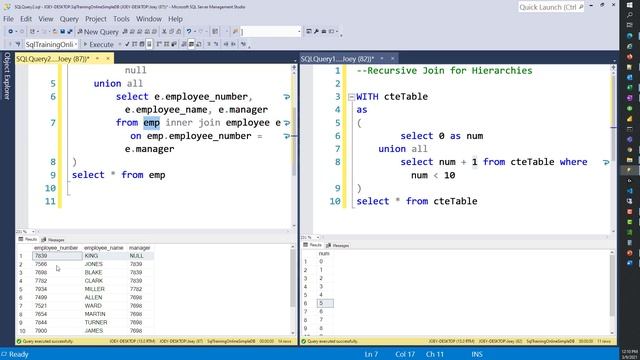Viewport: 640px width, 360px height.
Task: Click the Windows taskbar search icon
Action: coord(630,15)
